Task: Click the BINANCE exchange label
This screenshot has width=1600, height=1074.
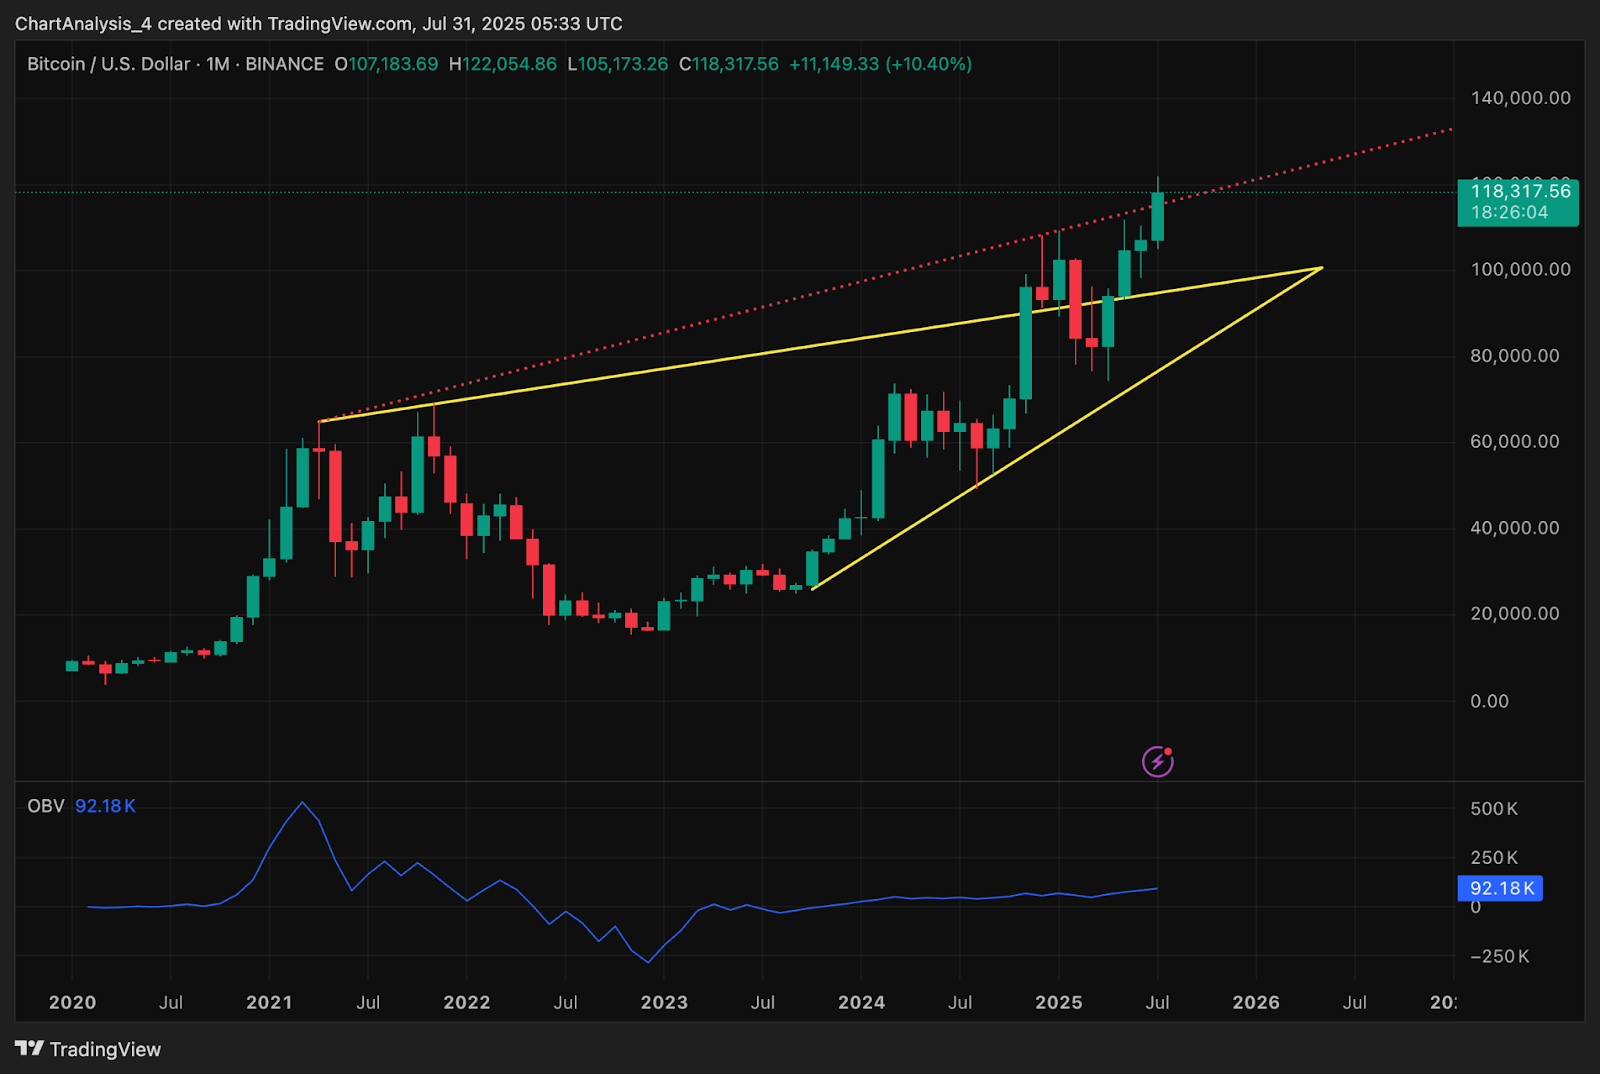Action: (285, 64)
